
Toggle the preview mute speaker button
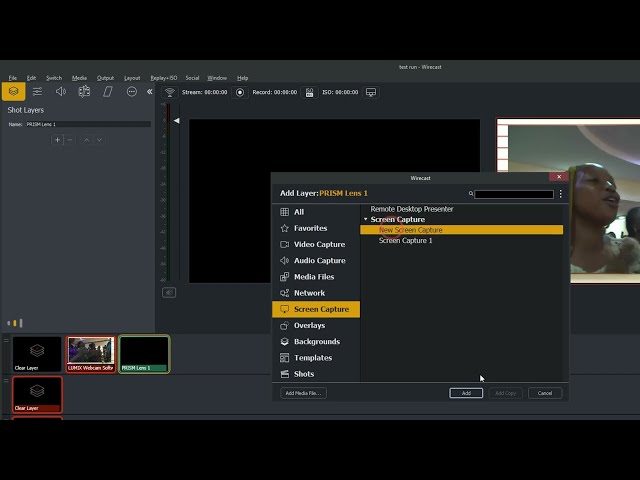pos(169,292)
